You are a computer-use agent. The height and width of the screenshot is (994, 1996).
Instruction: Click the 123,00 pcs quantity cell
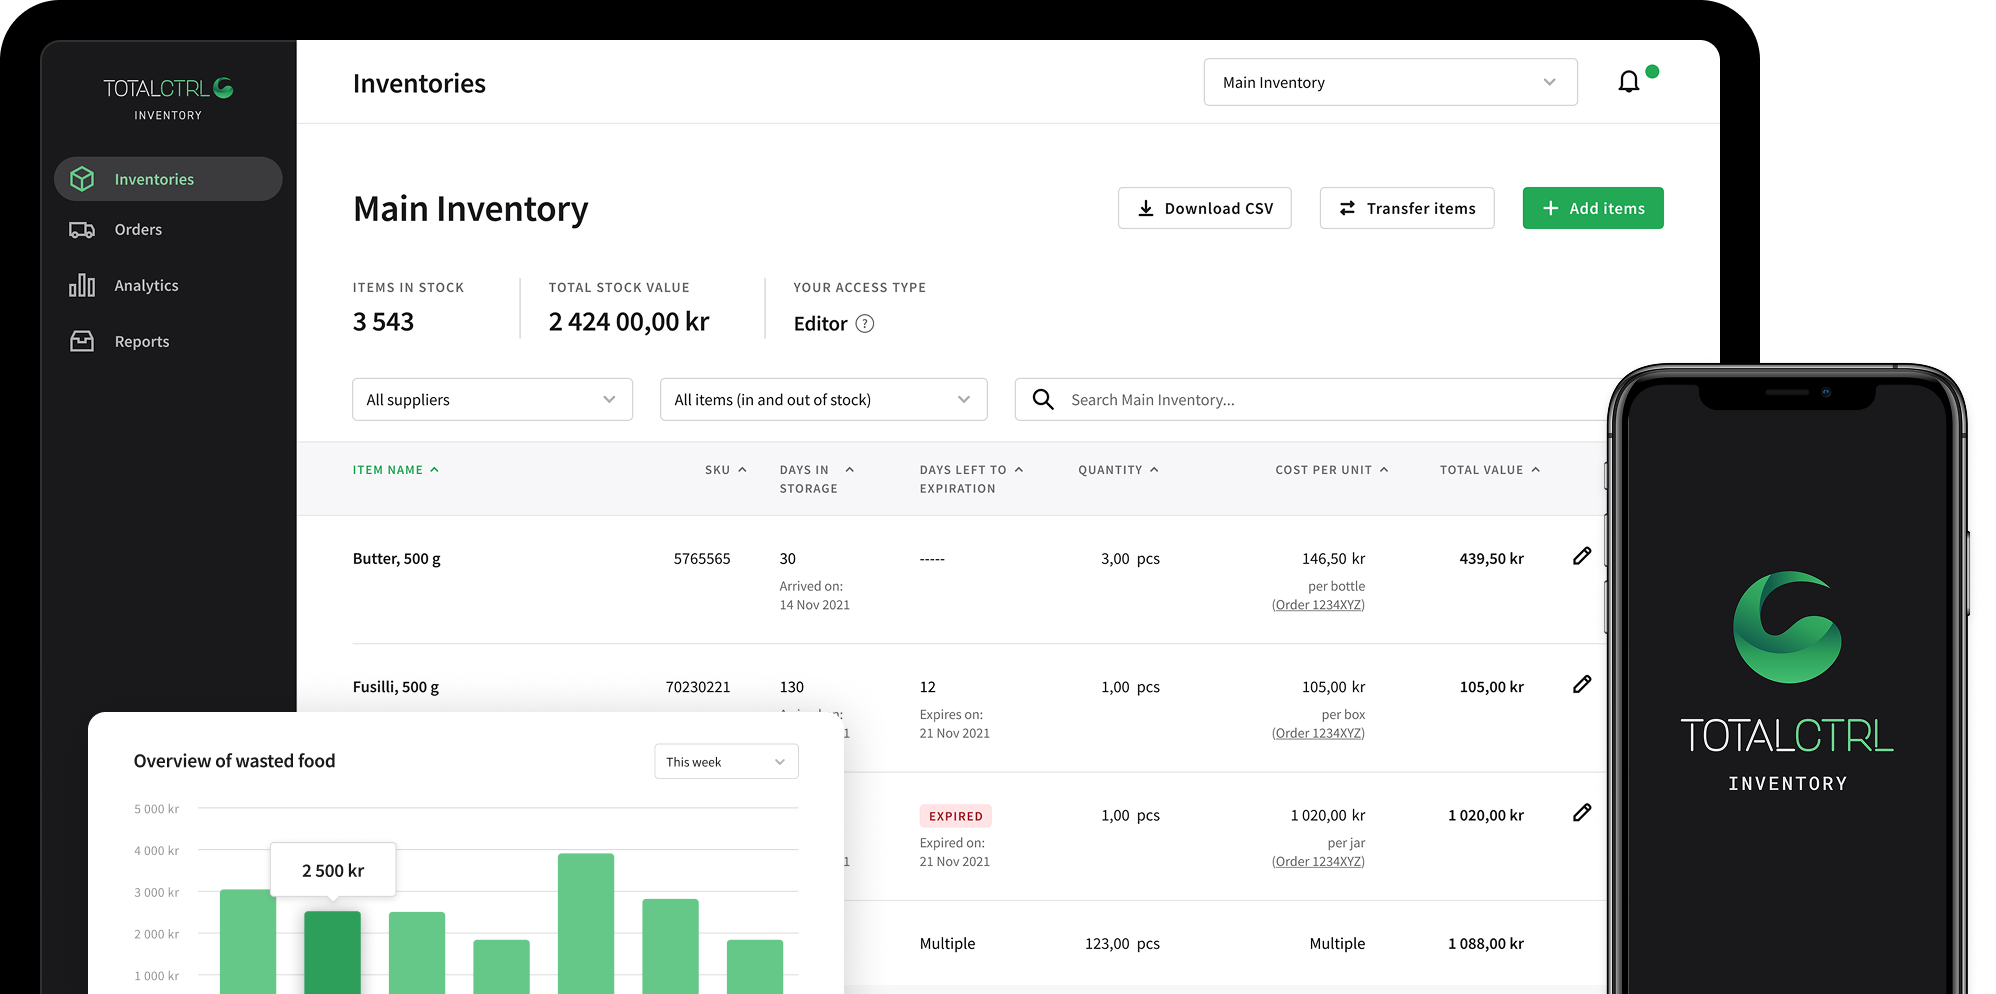(1122, 944)
